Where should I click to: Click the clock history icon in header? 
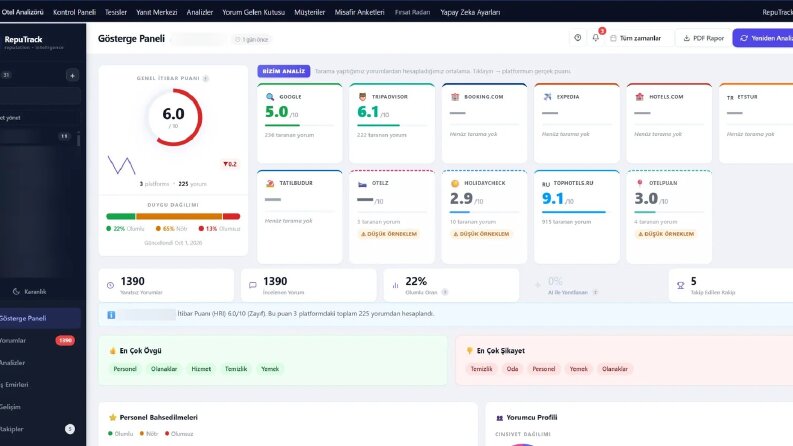[x=578, y=38]
